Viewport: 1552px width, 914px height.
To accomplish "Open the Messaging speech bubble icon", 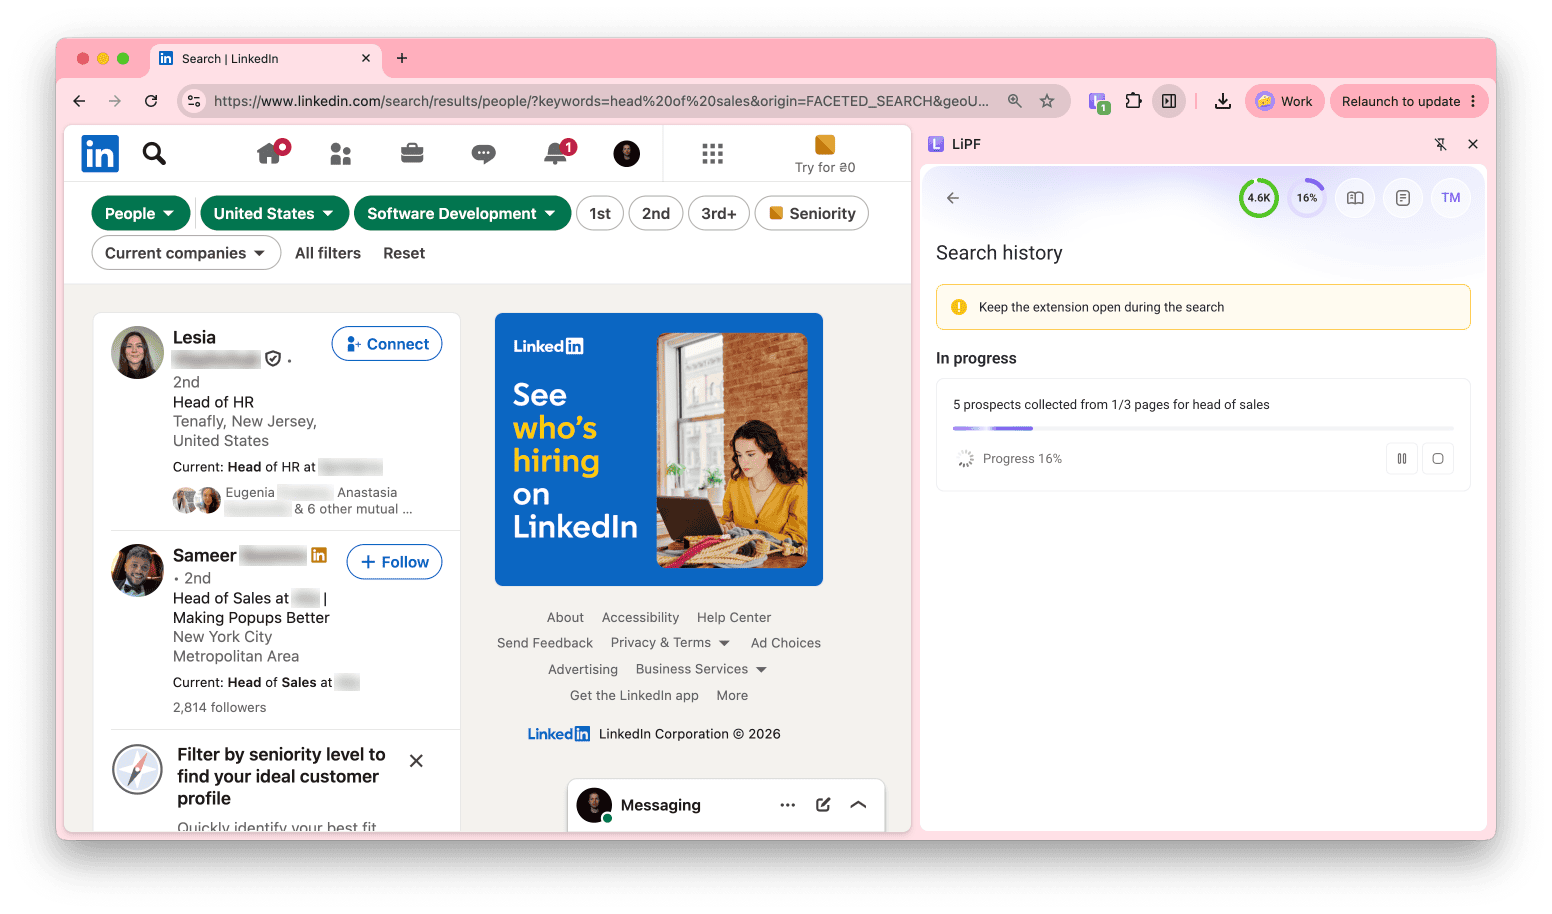I will 483,153.
